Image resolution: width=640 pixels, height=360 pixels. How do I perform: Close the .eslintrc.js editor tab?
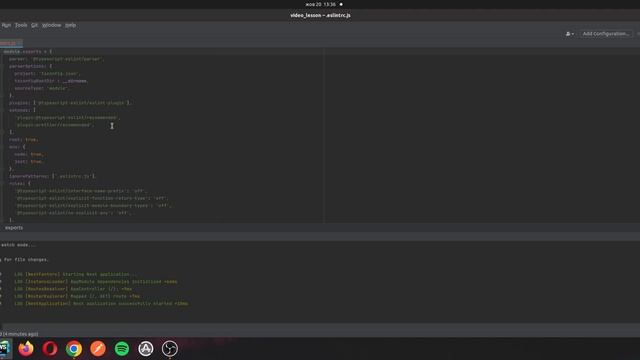tap(20, 43)
